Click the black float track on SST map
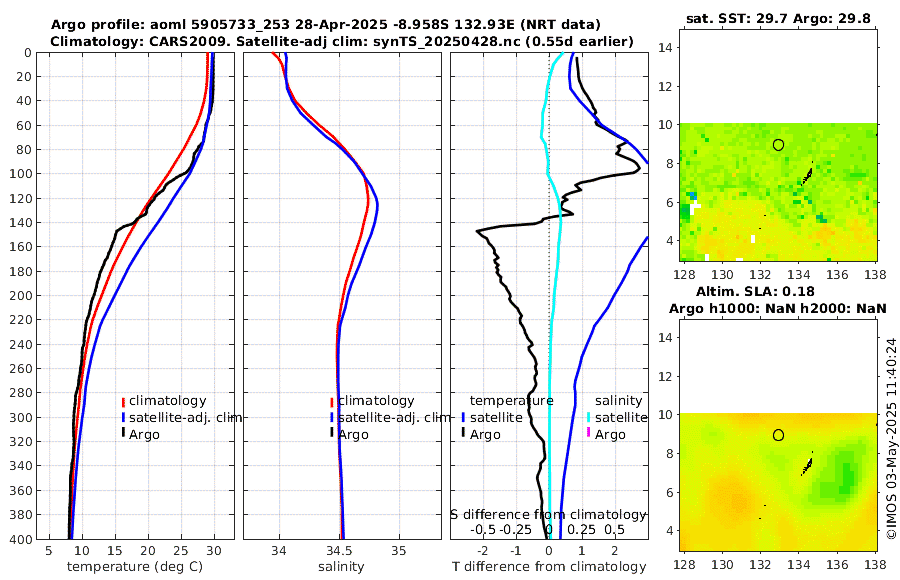Image resolution: width=900 pixels, height=580 pixels. click(807, 176)
